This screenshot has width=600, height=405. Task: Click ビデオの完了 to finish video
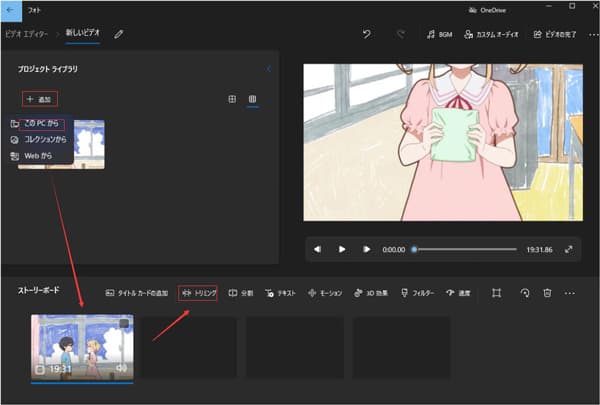coord(554,34)
